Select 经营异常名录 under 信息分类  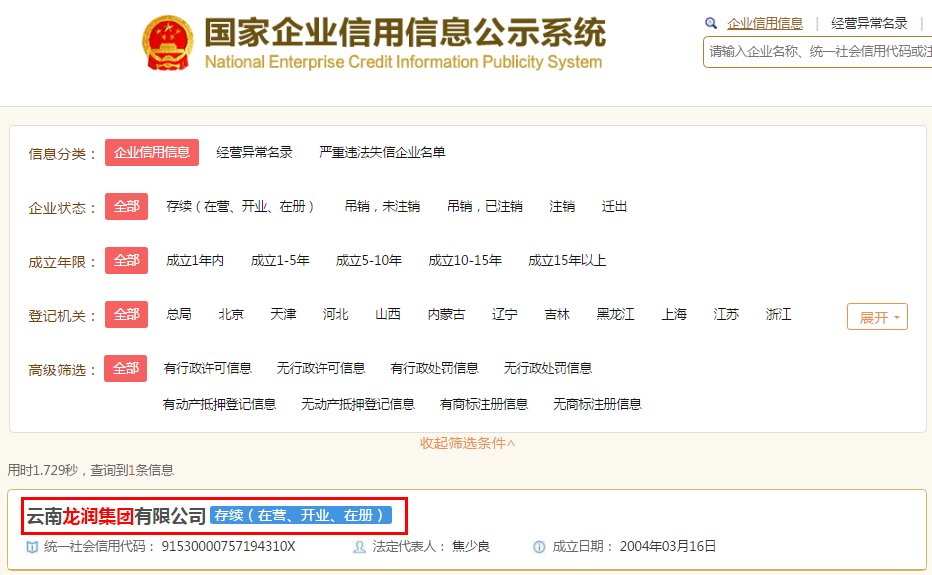click(254, 153)
